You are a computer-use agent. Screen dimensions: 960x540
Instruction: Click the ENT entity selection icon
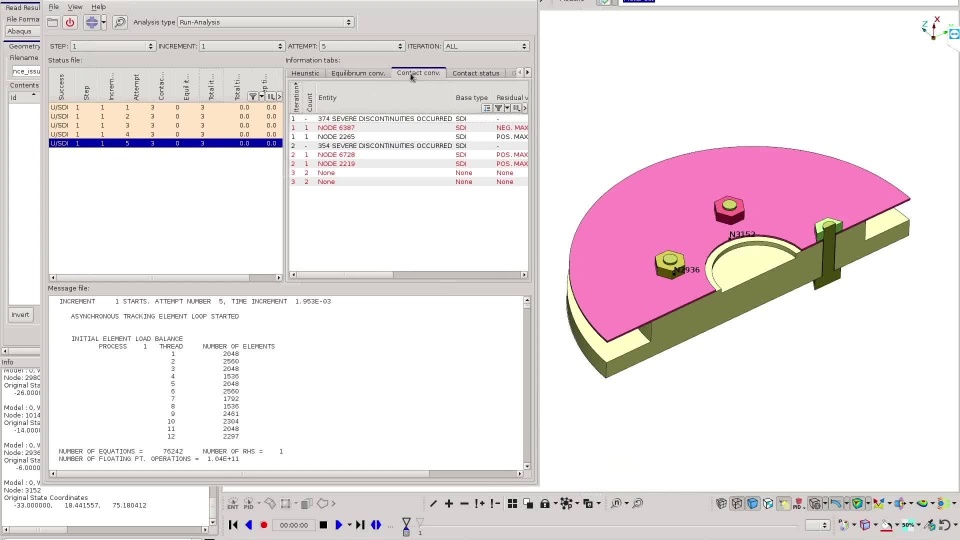(x=233, y=503)
